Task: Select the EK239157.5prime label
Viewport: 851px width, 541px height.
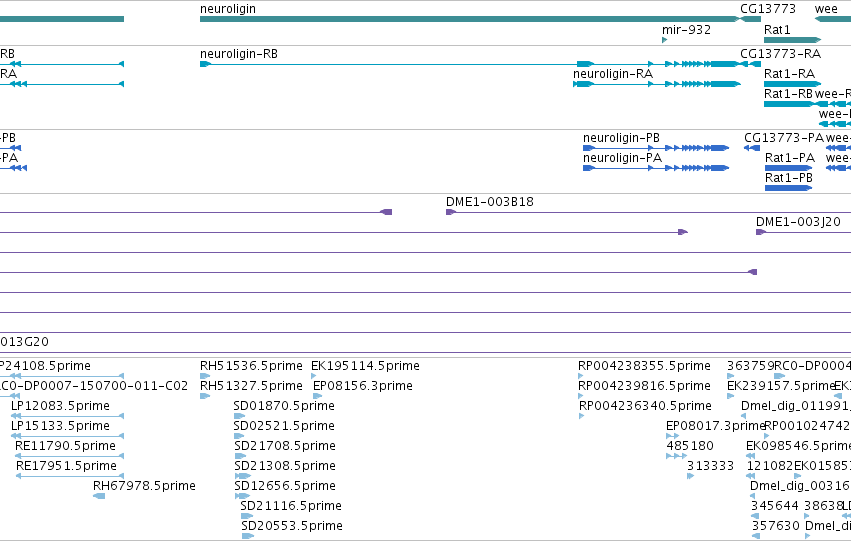Action: (x=780, y=386)
